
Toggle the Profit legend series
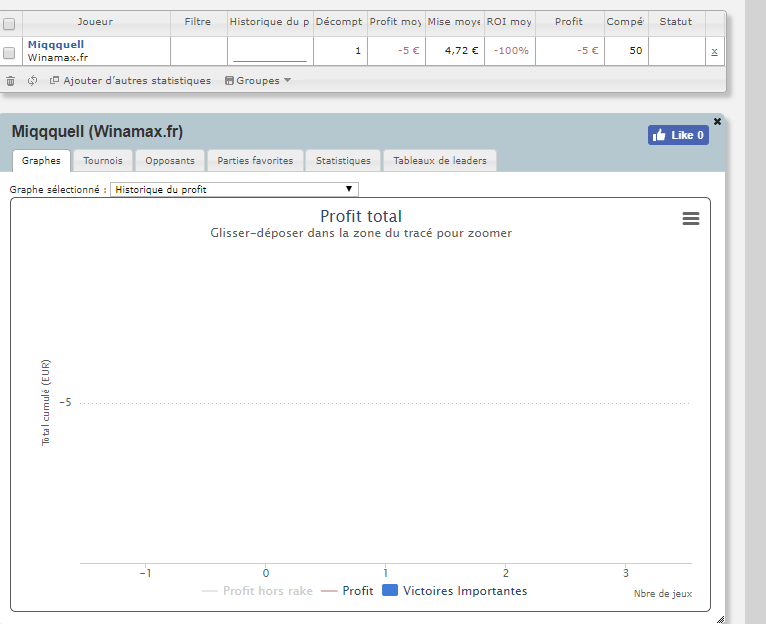(347, 591)
